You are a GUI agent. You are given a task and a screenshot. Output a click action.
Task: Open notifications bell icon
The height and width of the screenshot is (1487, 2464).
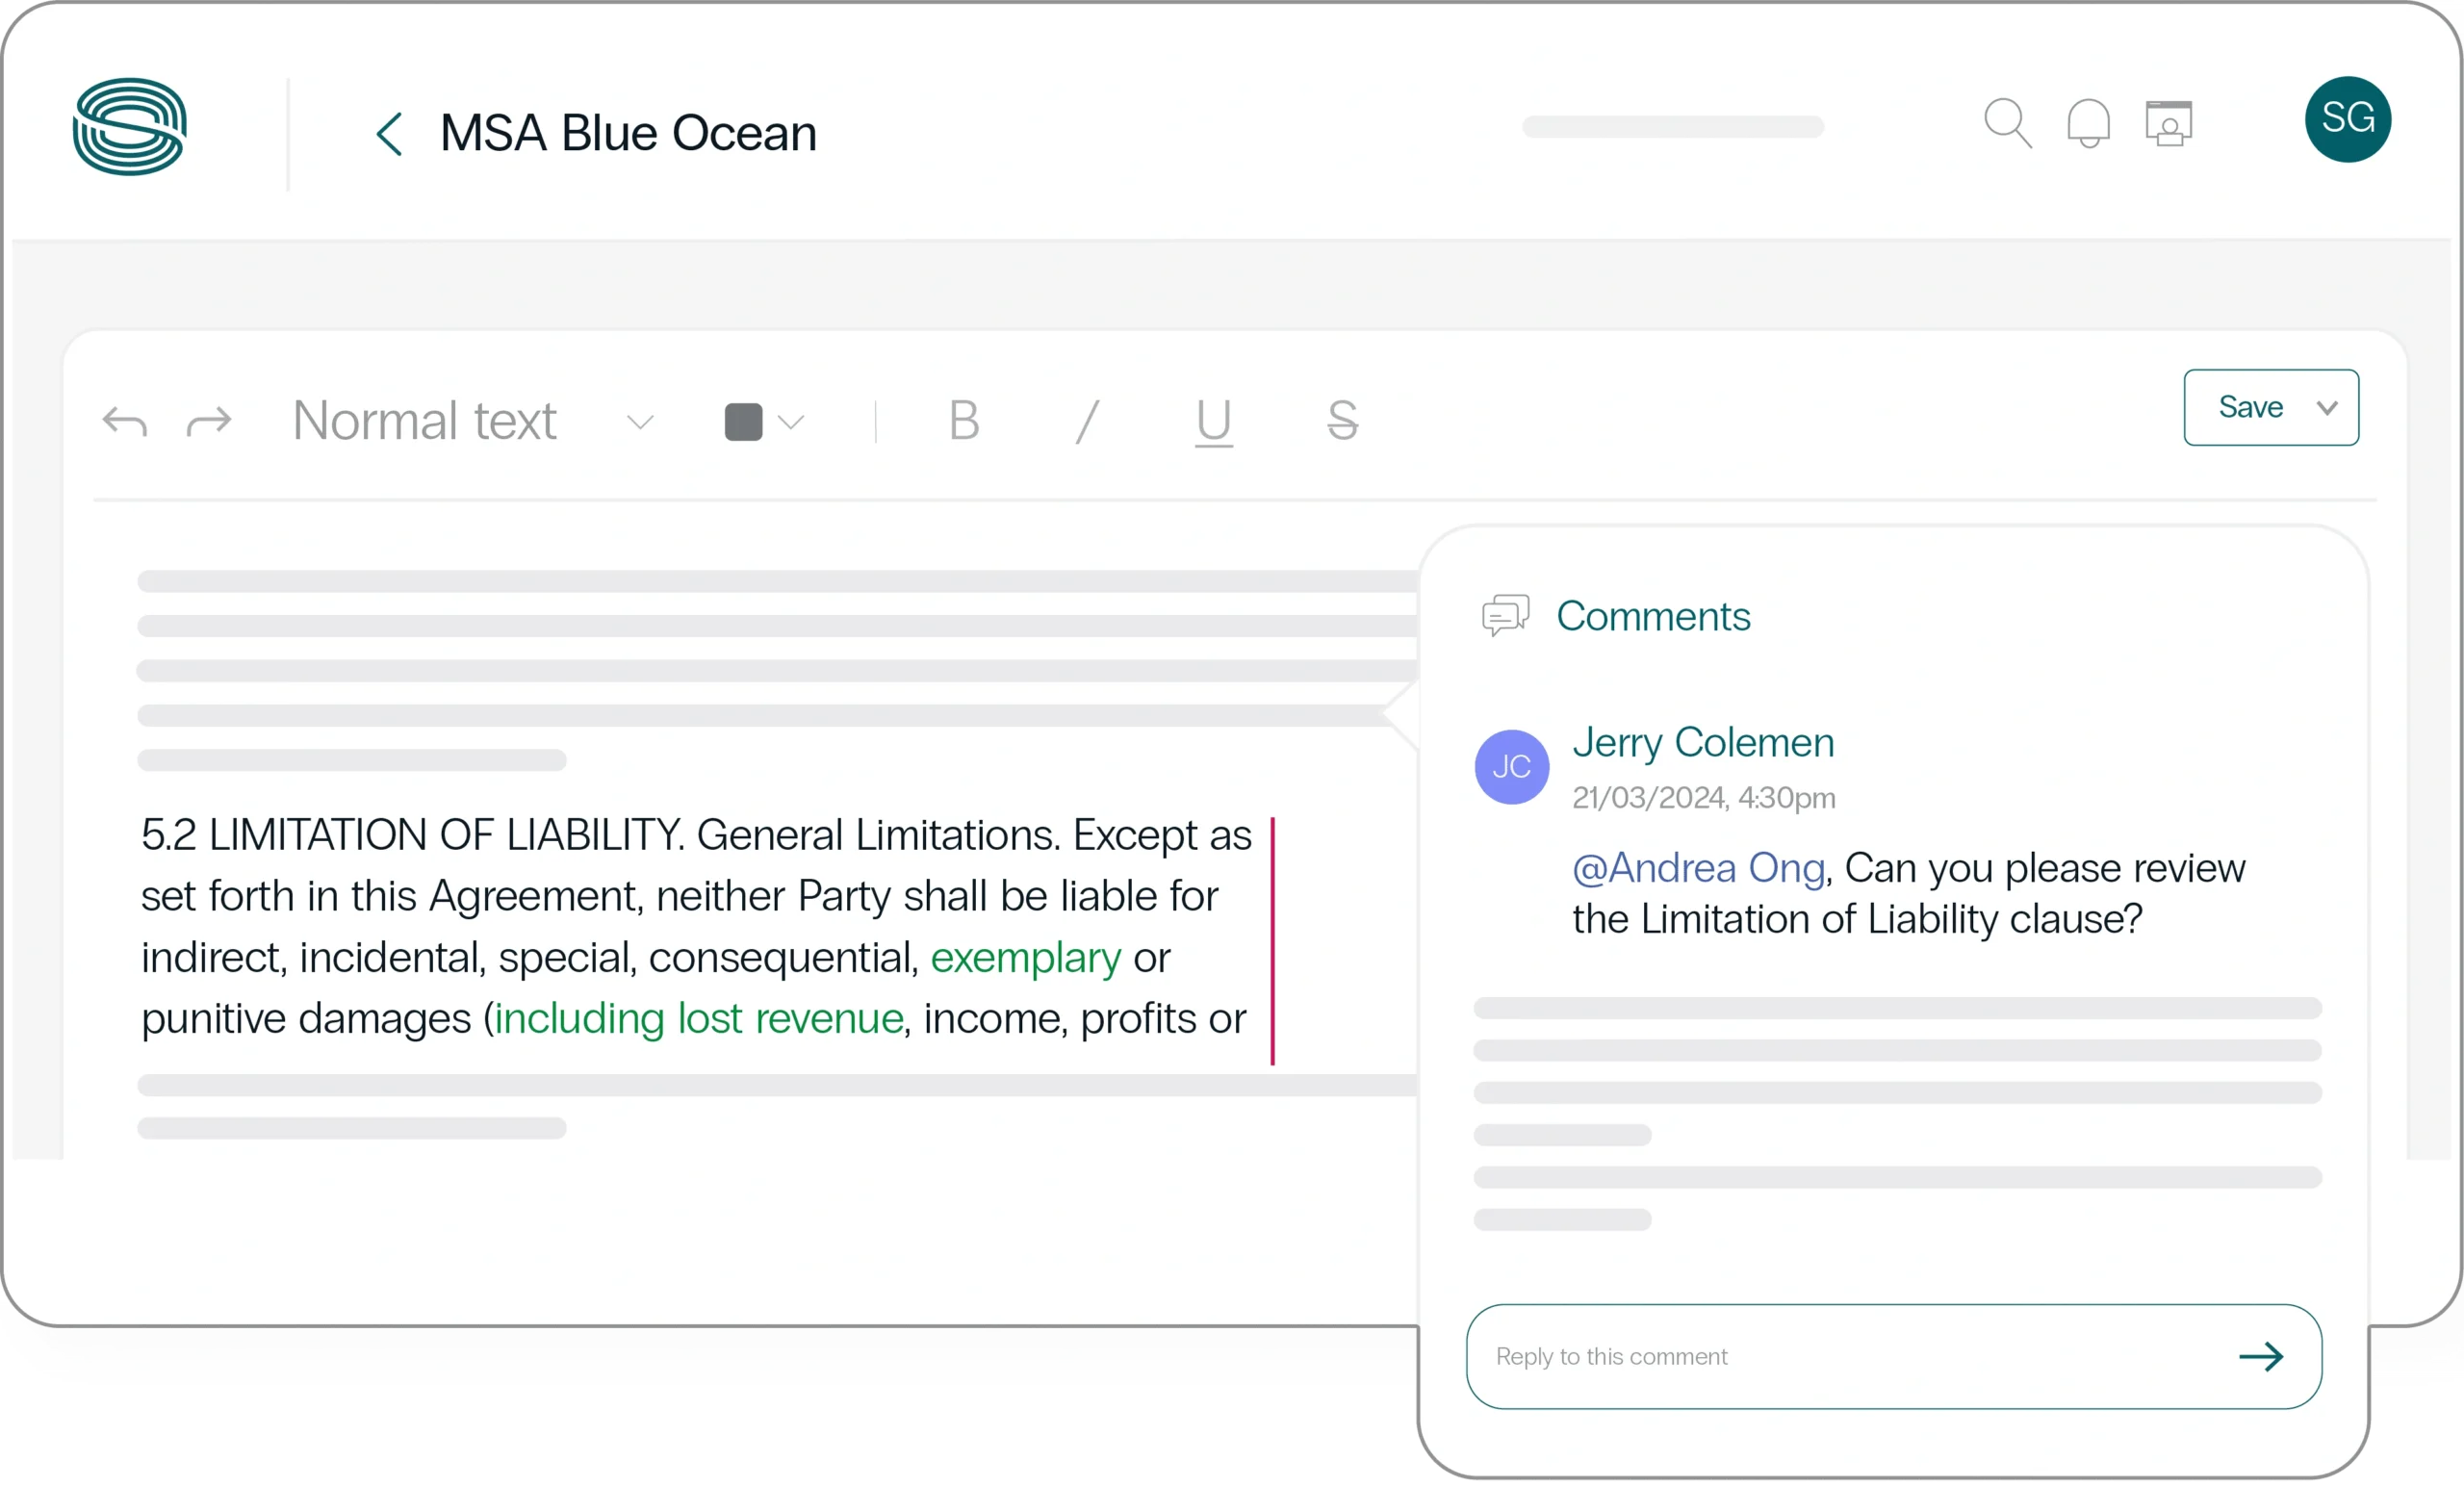tap(2088, 123)
